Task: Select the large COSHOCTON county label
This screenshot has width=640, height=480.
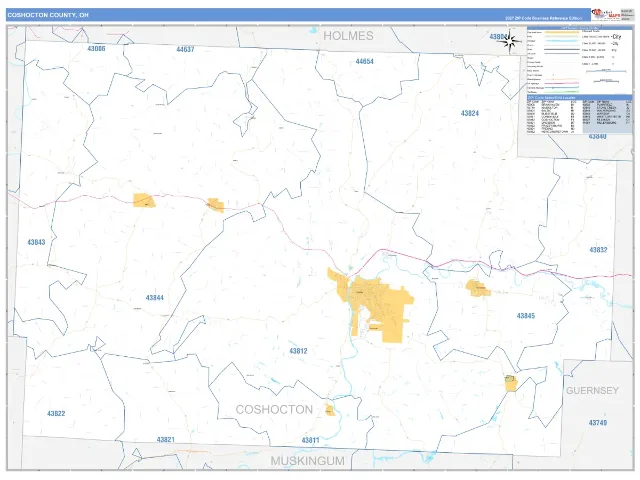Action: tap(274, 409)
